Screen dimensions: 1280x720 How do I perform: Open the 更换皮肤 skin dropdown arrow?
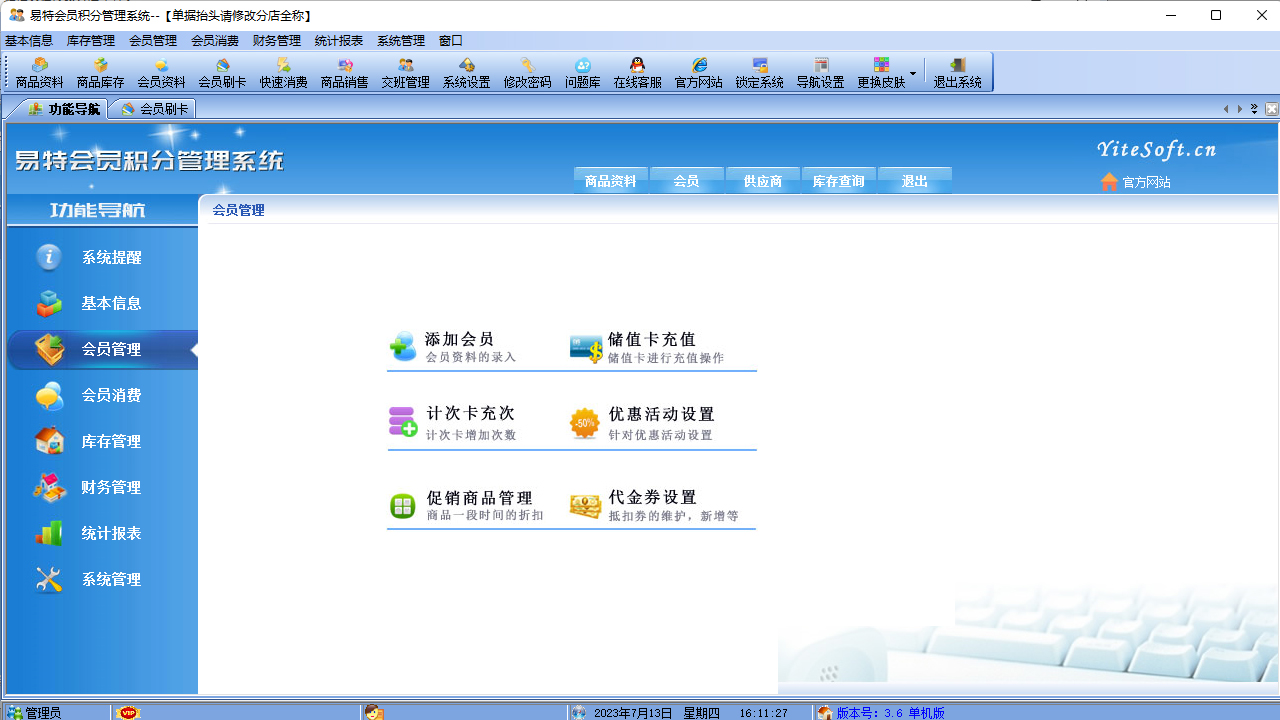(x=913, y=73)
